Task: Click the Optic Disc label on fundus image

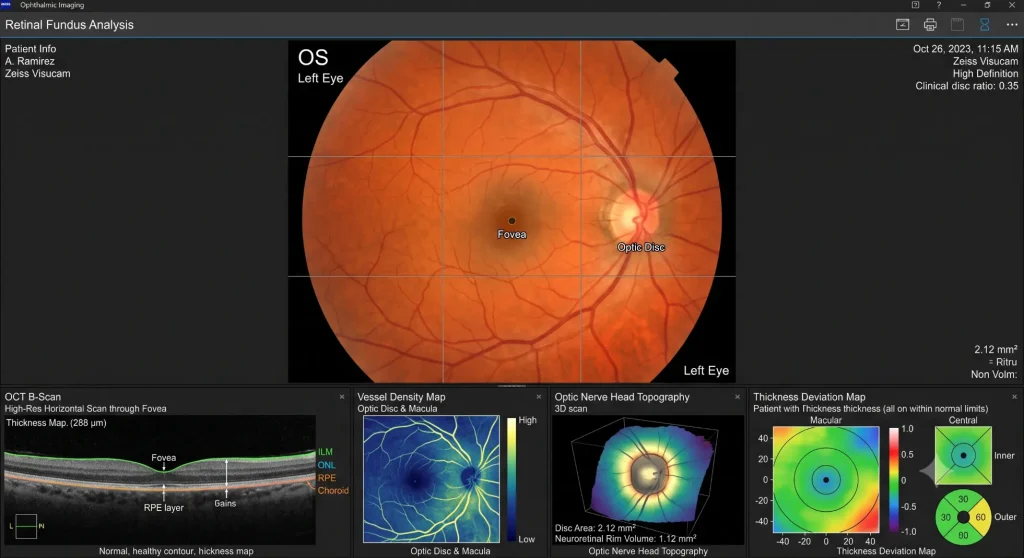Action: pyautogui.click(x=641, y=247)
